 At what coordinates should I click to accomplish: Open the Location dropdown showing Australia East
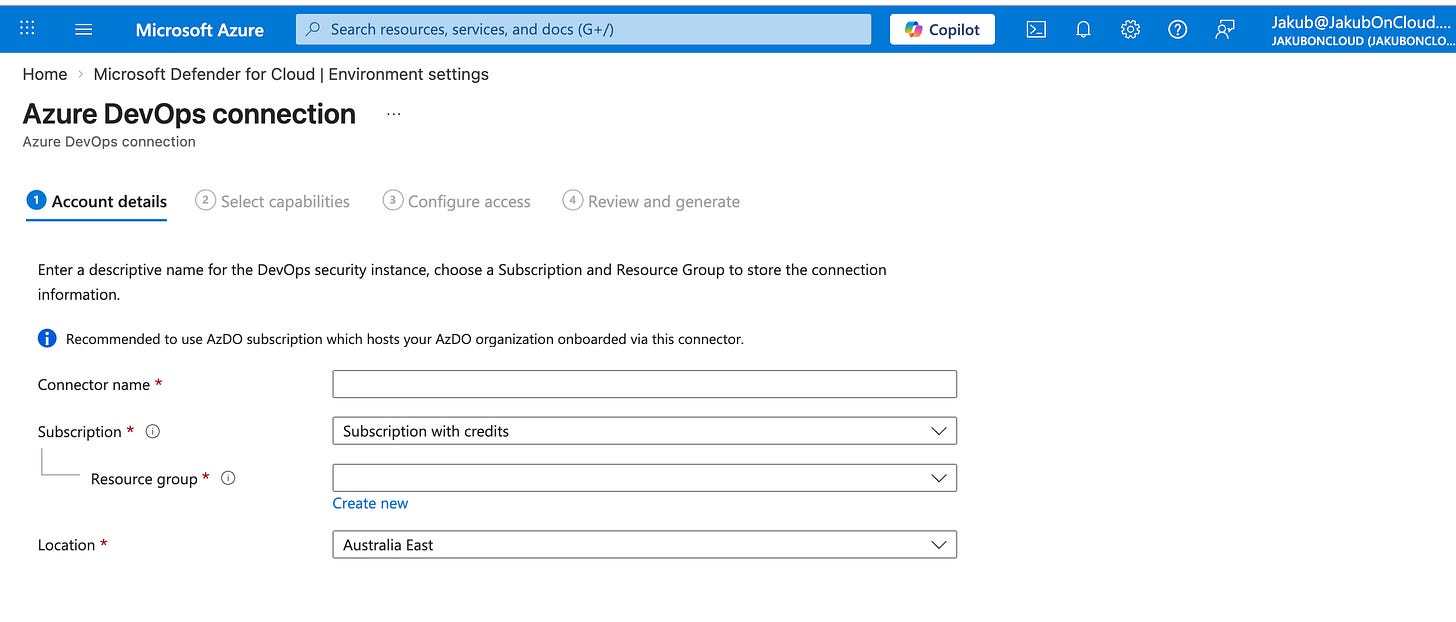coord(644,545)
